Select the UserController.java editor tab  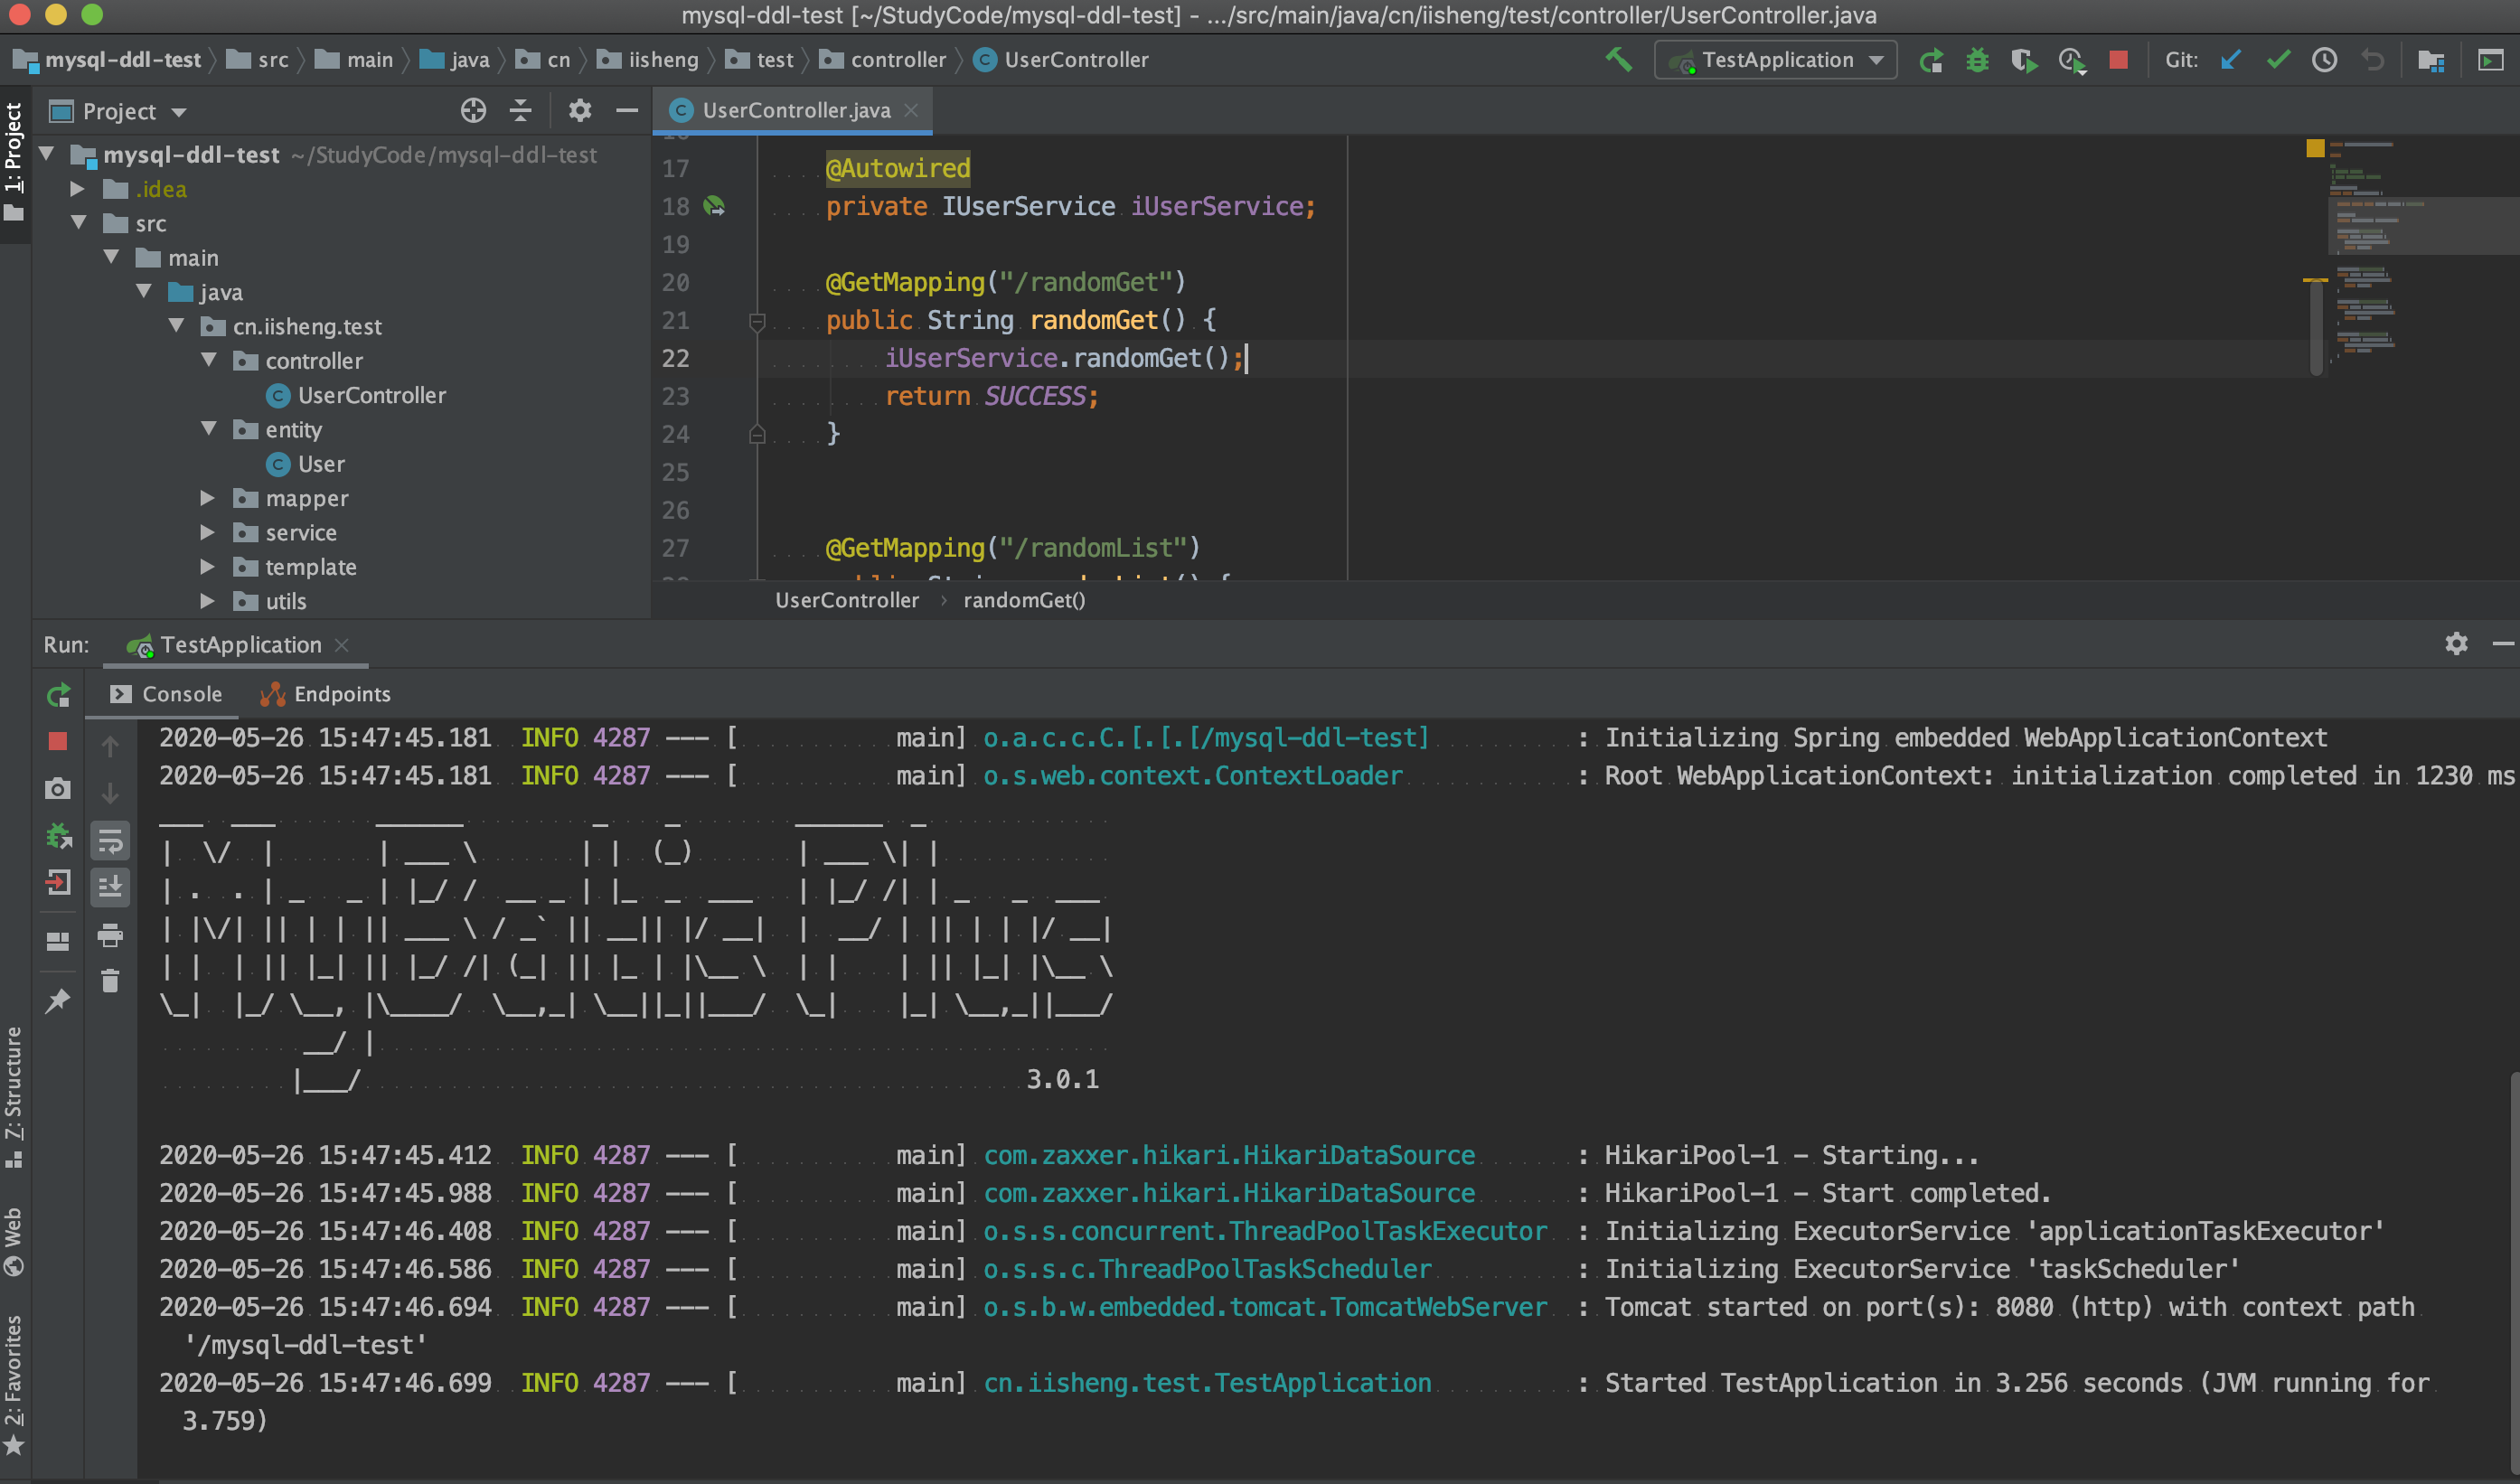point(795,111)
